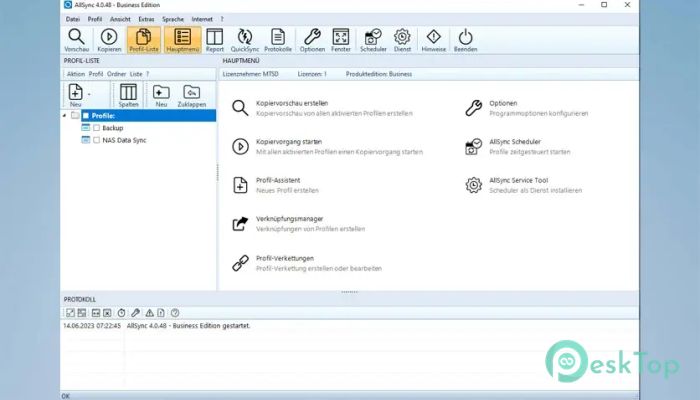The image size is (700, 400).
Task: Click the Lizenznehmer: MTSD text
Action: (x=250, y=74)
